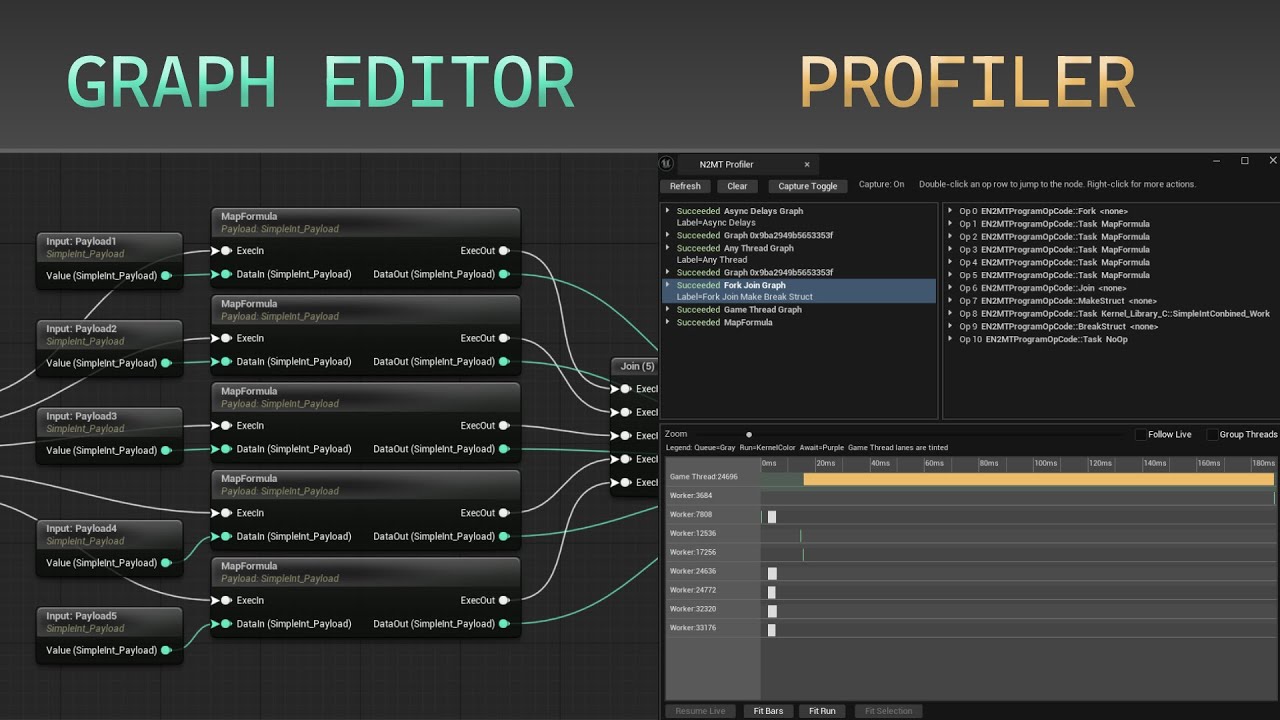
Task: Click the Fit Selection button
Action: pyautogui.click(x=888, y=711)
